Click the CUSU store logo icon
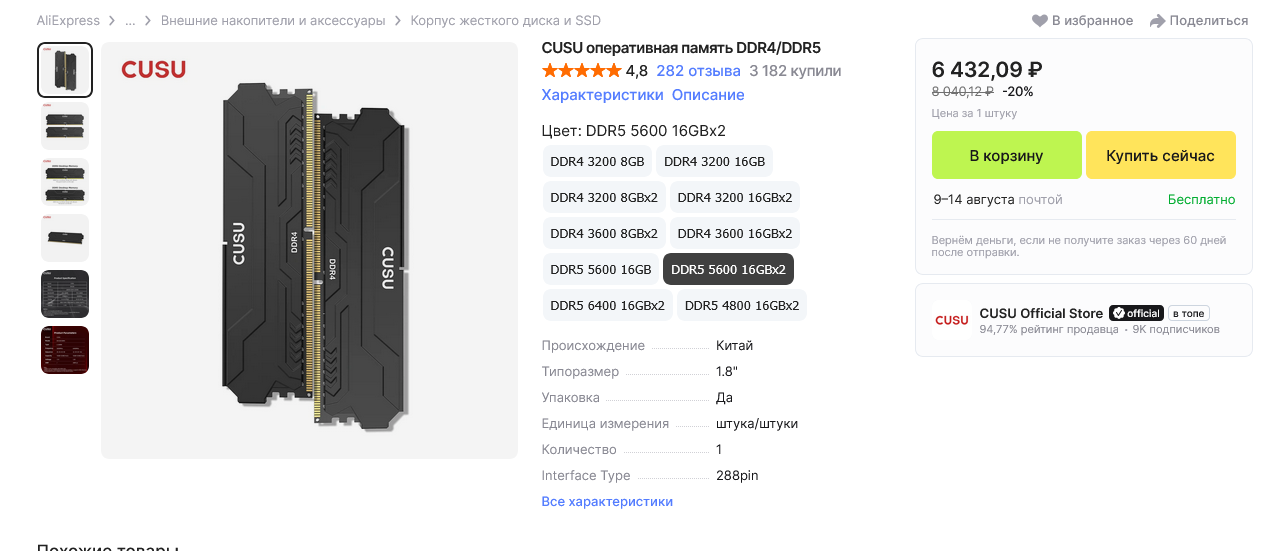1282x551 pixels. tap(951, 320)
